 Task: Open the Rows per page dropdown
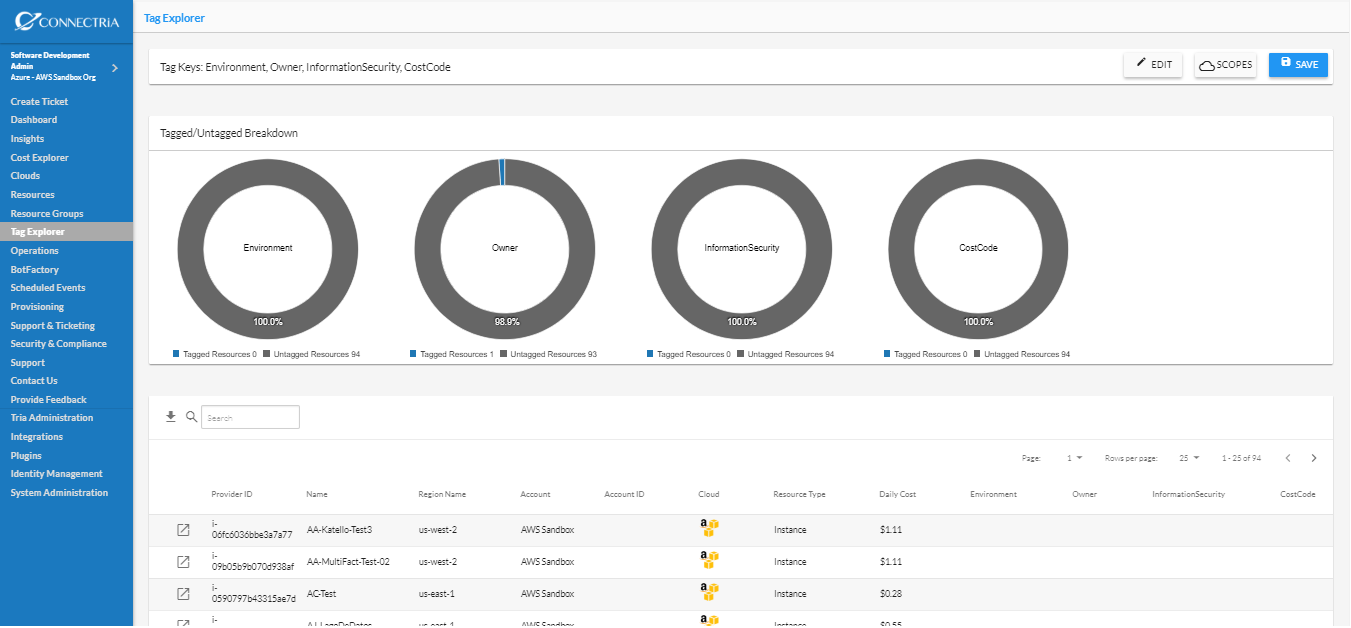[1189, 458]
